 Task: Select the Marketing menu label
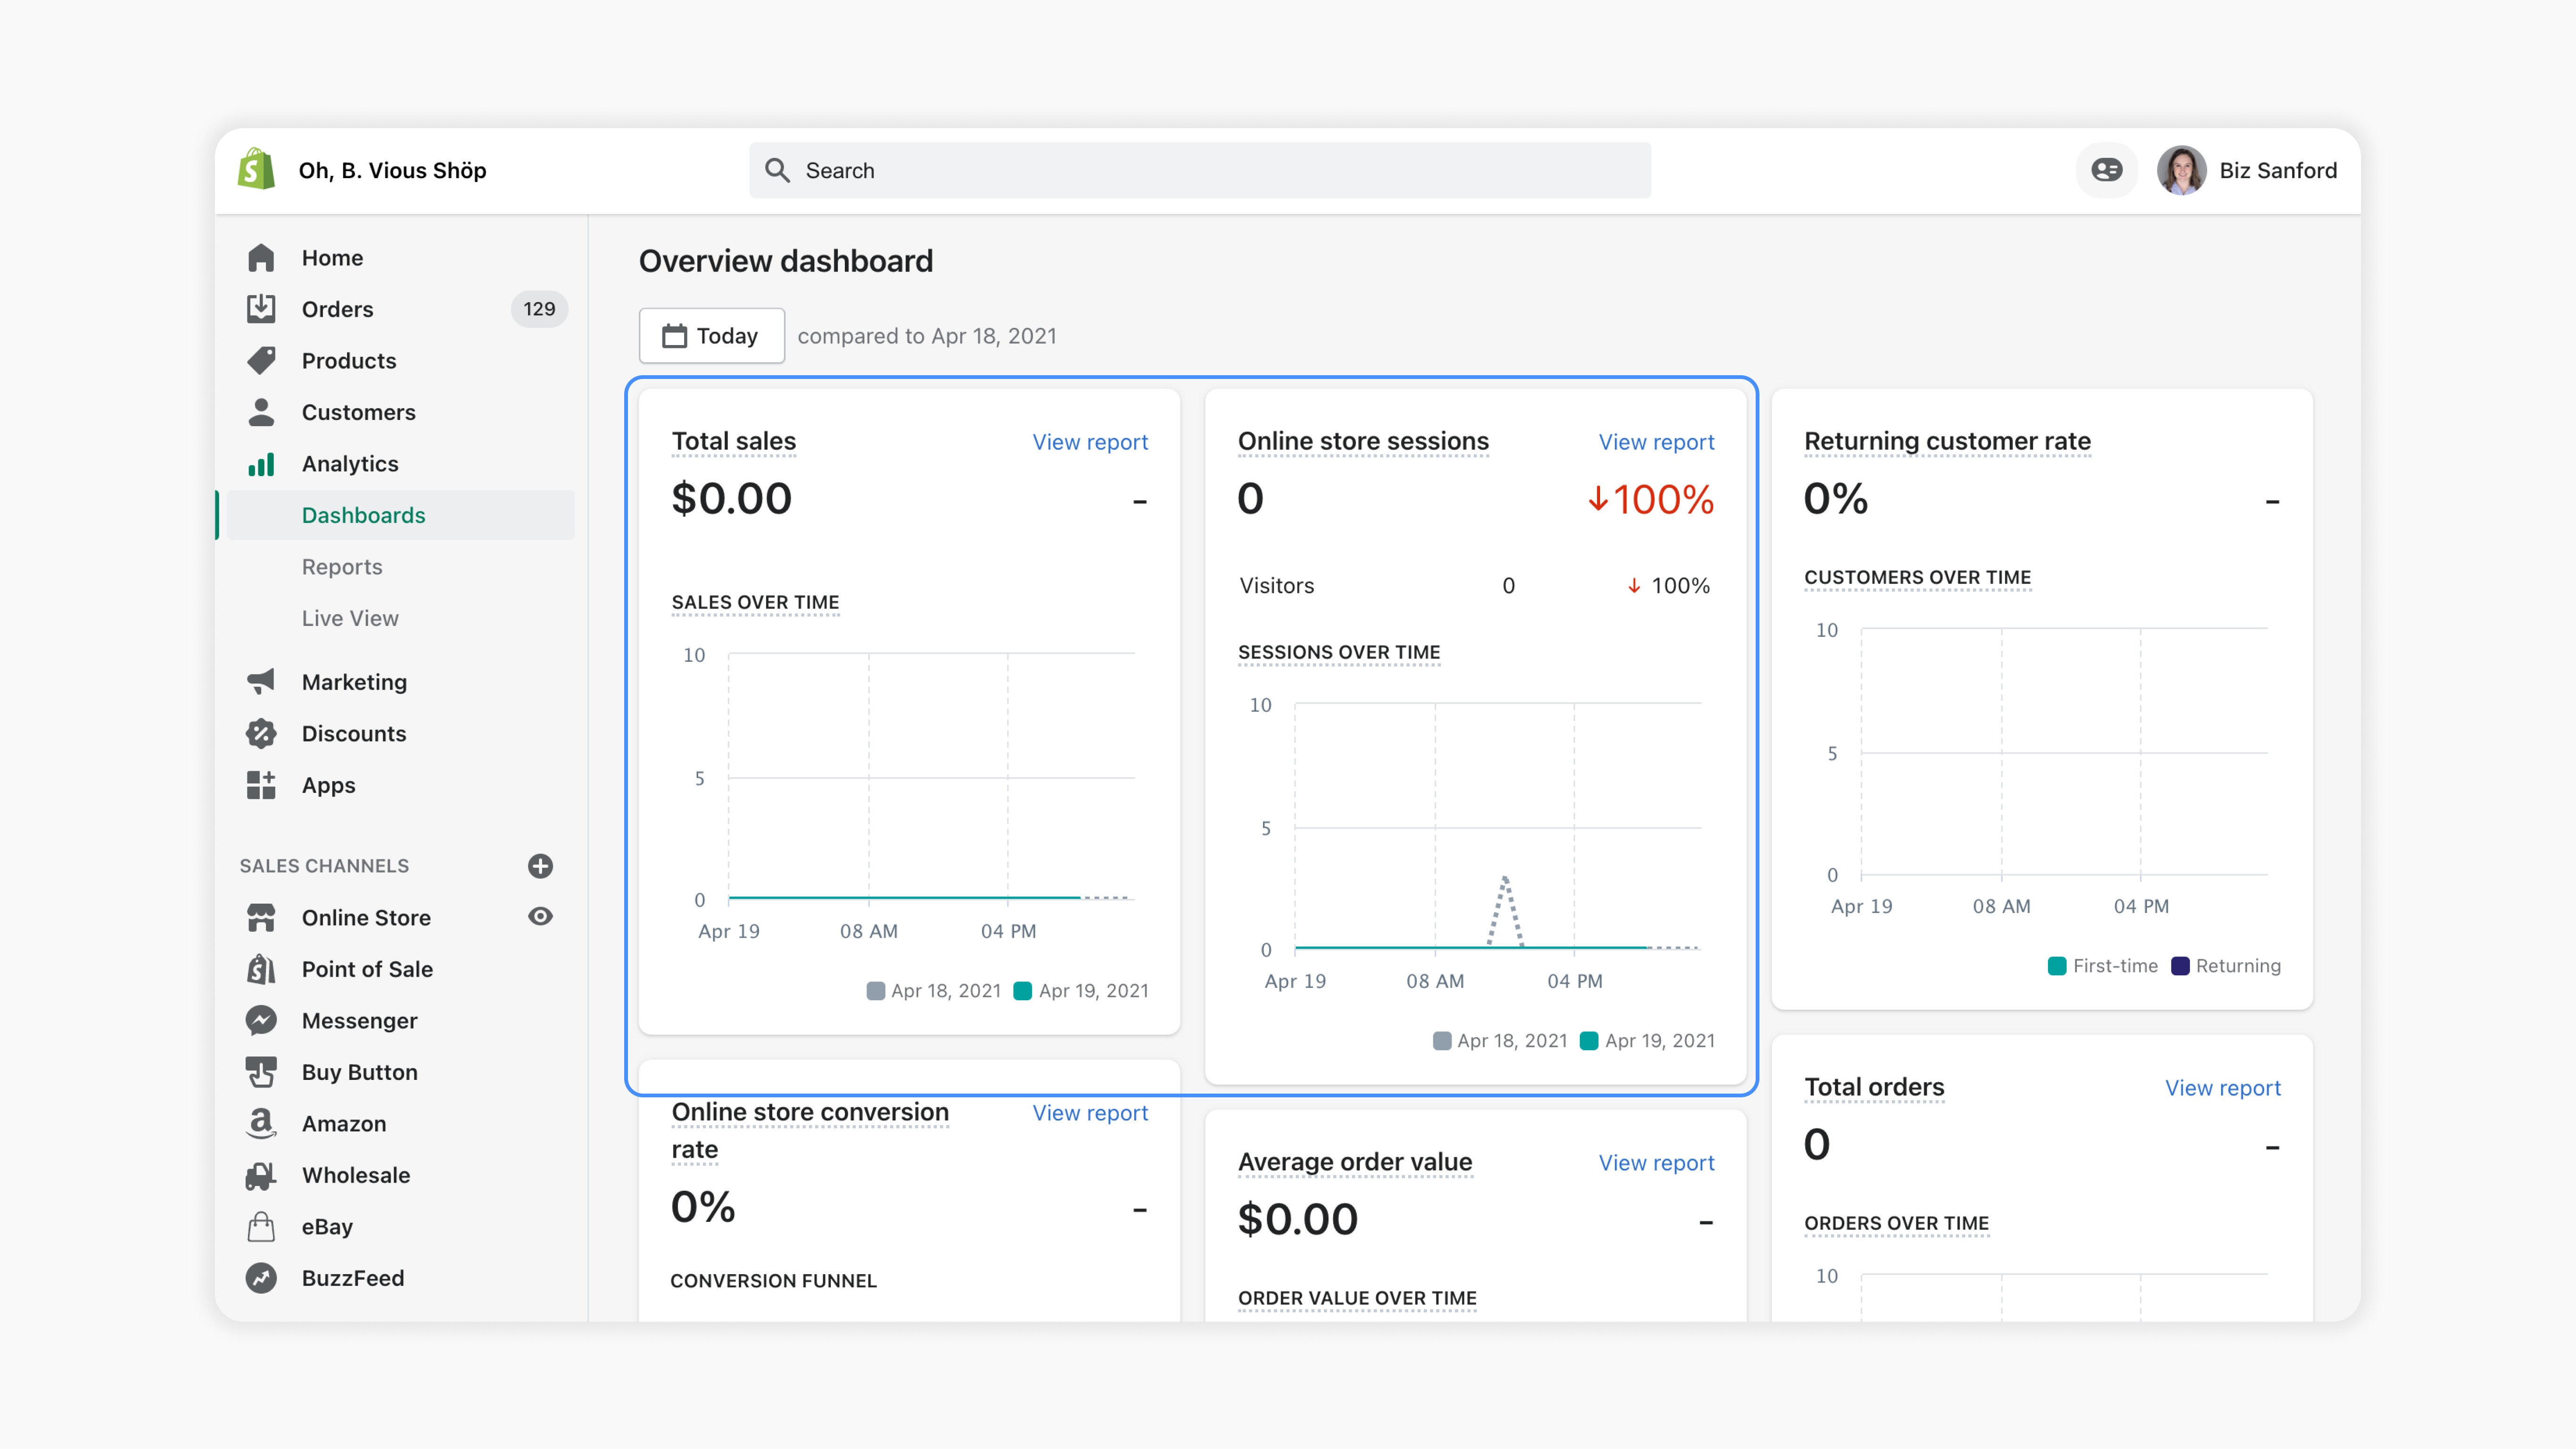(x=355, y=682)
